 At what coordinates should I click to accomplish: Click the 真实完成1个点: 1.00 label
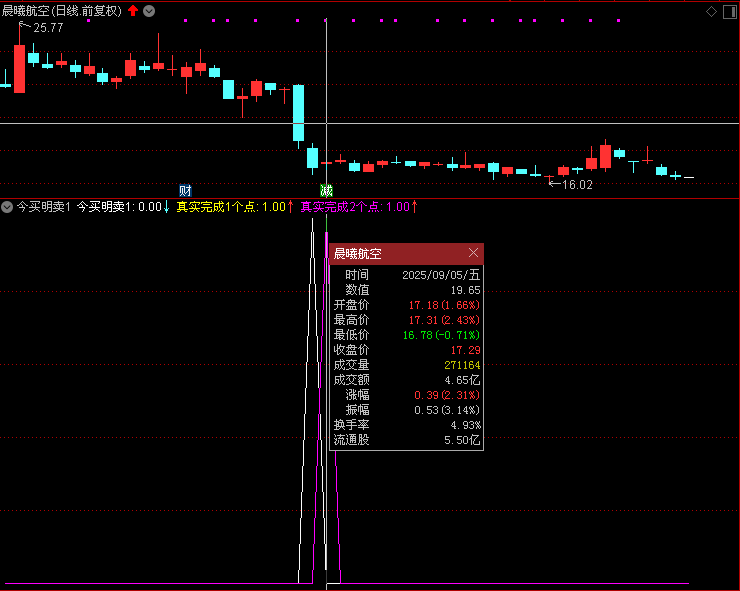coord(231,207)
